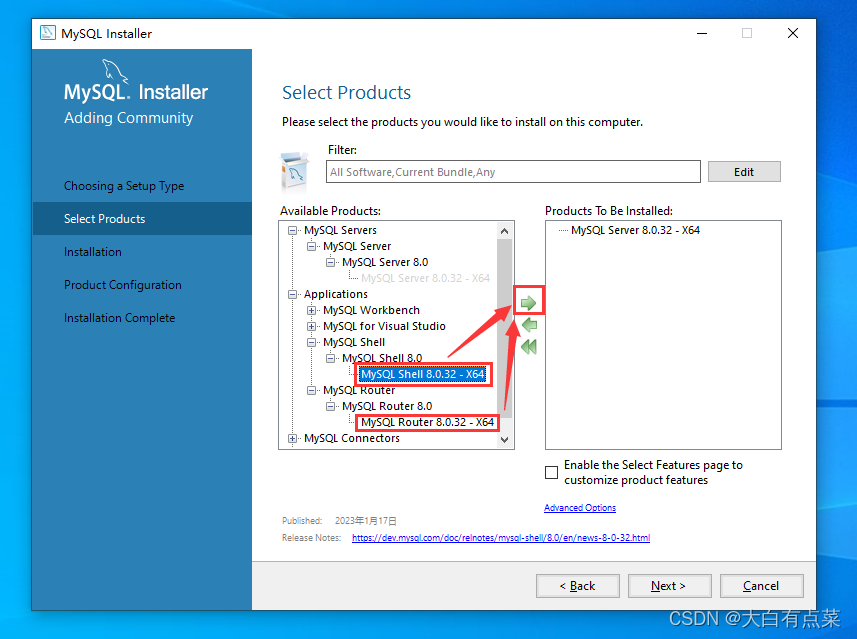This screenshot has width=857, height=639.
Task: Enable the Select Features page checkbox
Action: tap(551, 472)
